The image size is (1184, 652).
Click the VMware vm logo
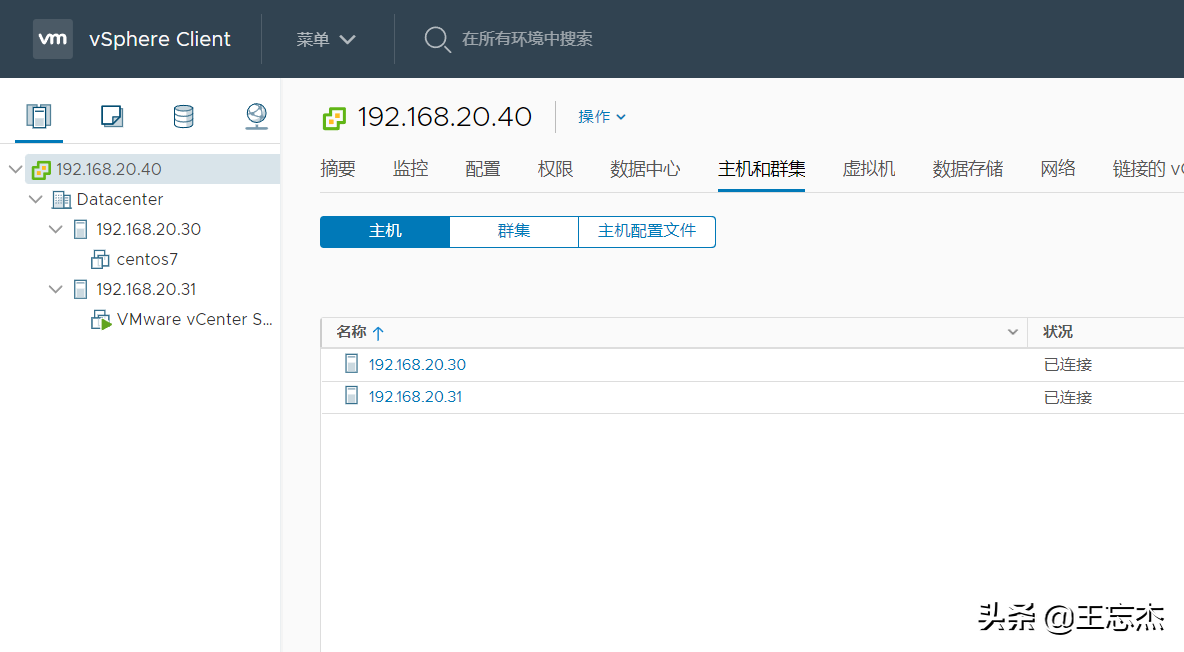pos(53,39)
